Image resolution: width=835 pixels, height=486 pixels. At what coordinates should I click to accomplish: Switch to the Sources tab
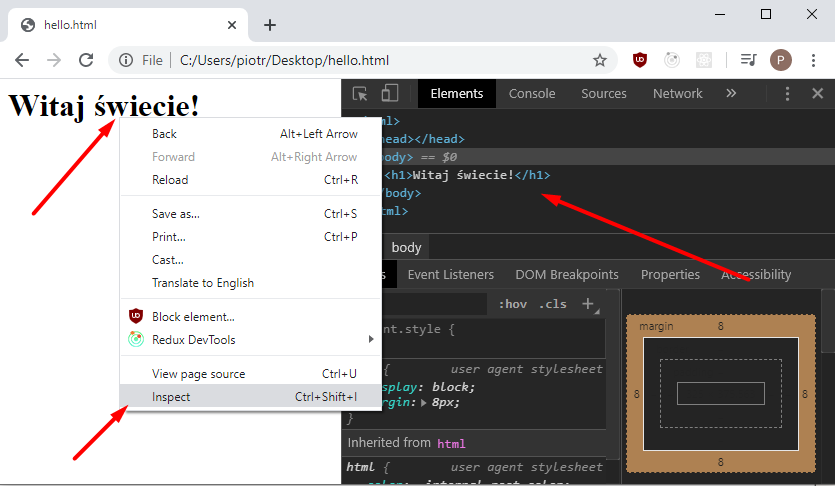coord(604,94)
